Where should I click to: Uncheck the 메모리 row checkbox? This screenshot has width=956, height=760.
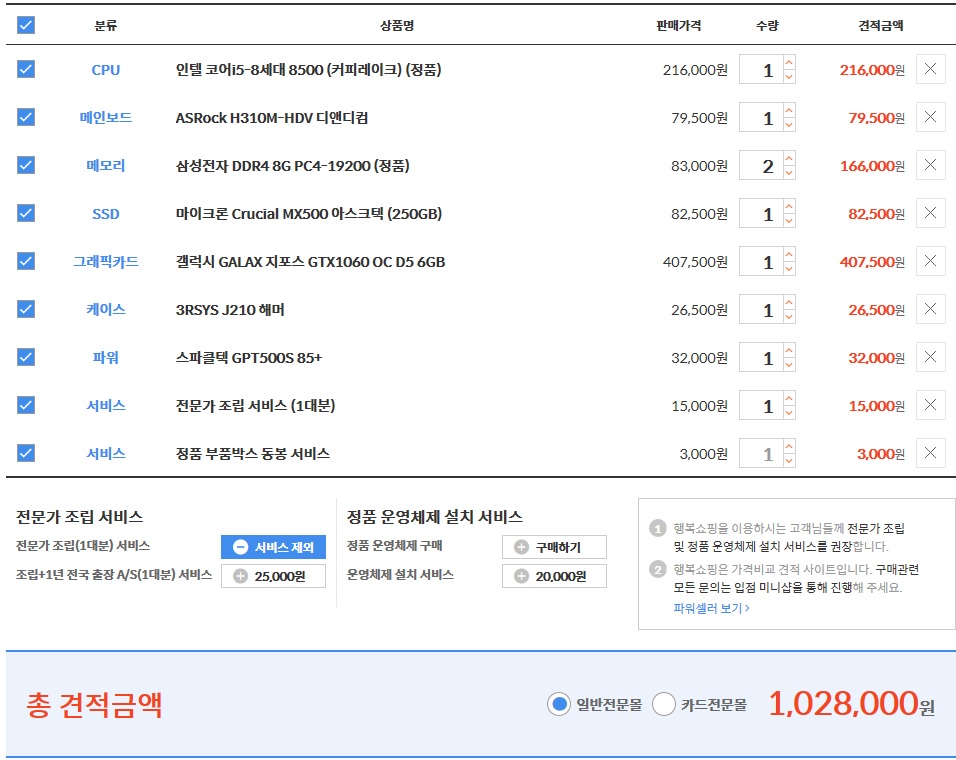[26, 165]
